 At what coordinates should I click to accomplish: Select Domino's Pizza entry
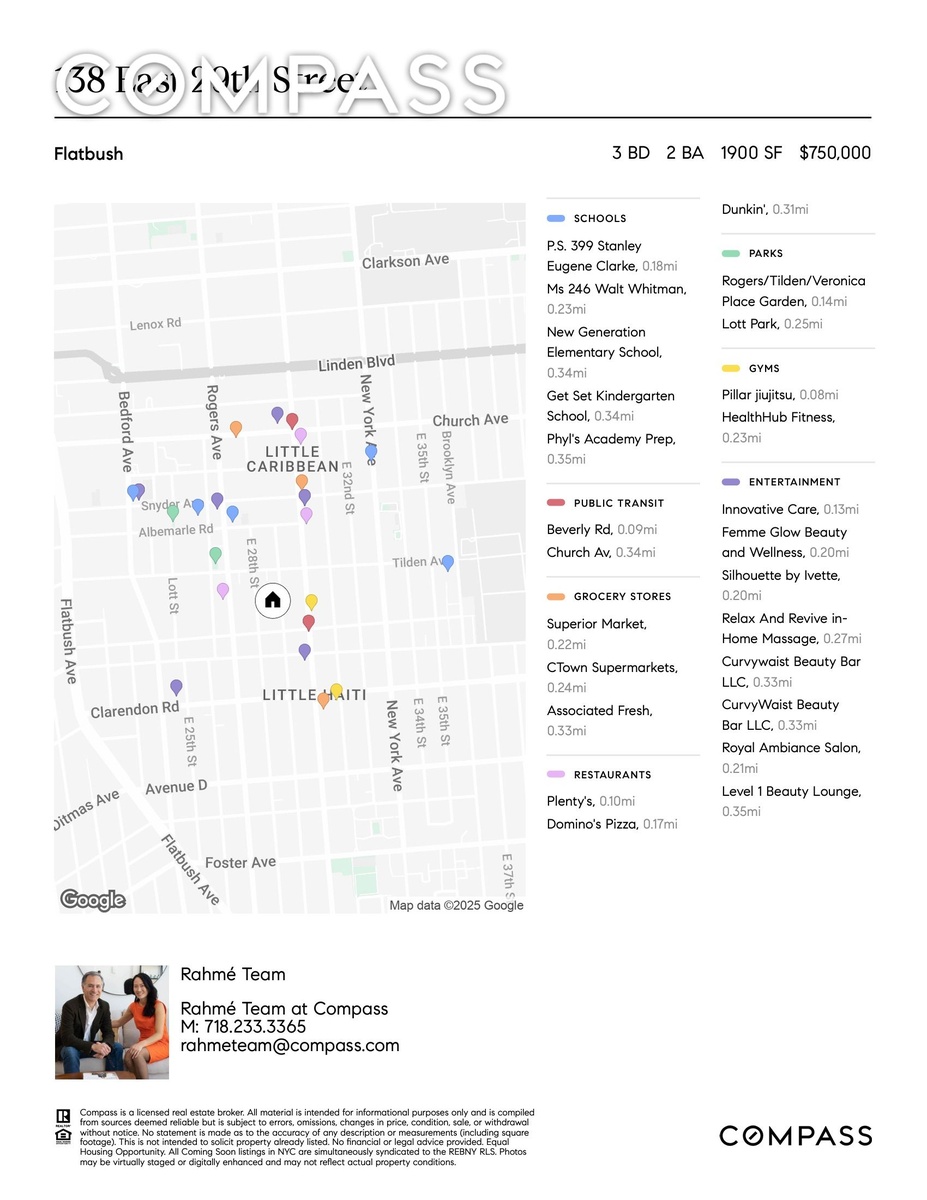click(x=612, y=824)
